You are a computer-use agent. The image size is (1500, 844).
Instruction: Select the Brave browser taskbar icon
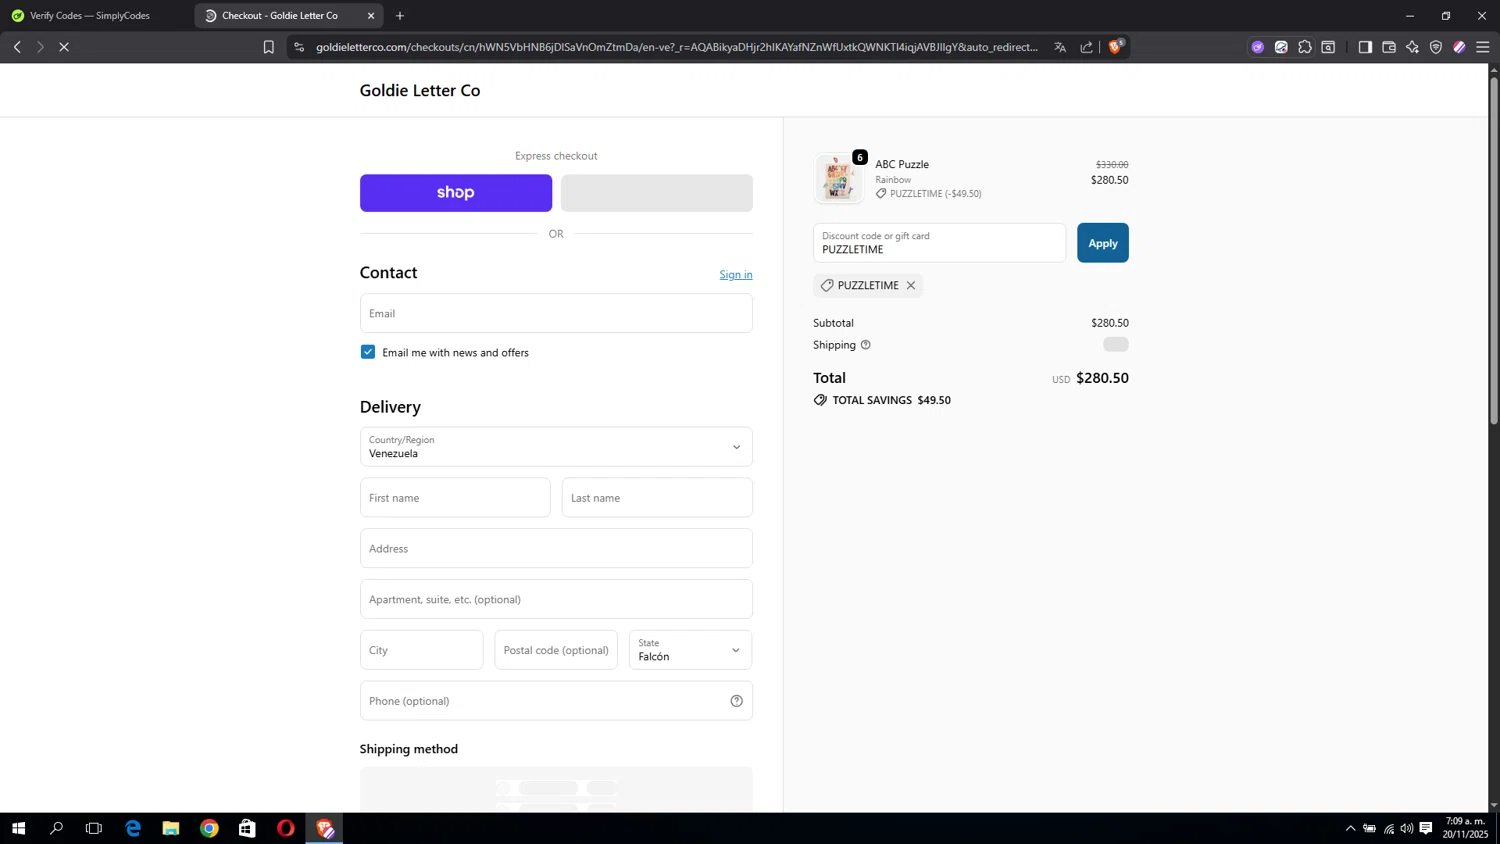pyautogui.click(x=324, y=828)
